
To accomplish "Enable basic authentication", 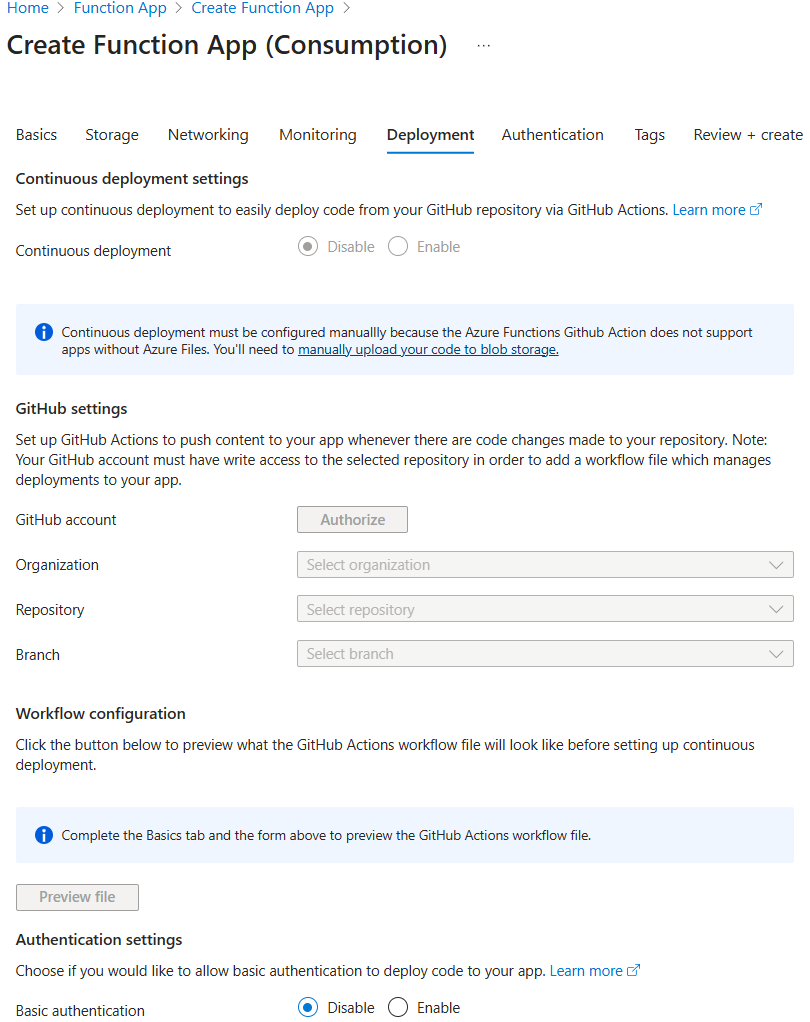I will point(397,1007).
